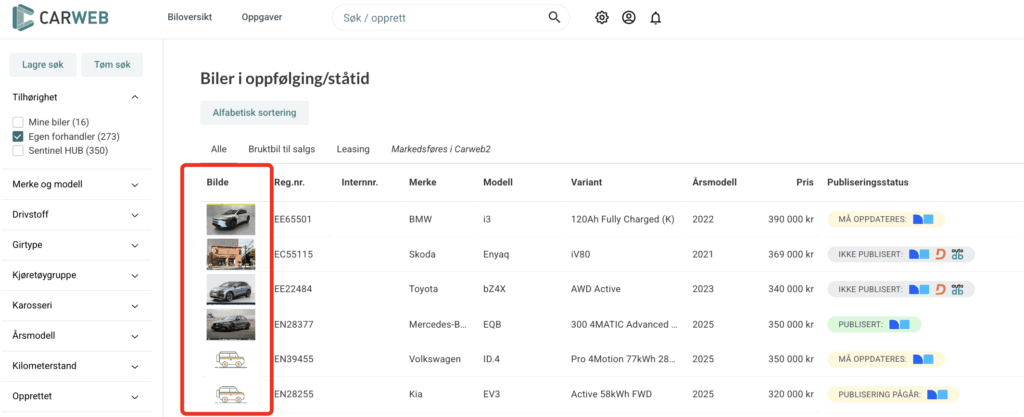Click publishing status badge on BMW i3 row
1024x417 pixels.
(x=885, y=219)
